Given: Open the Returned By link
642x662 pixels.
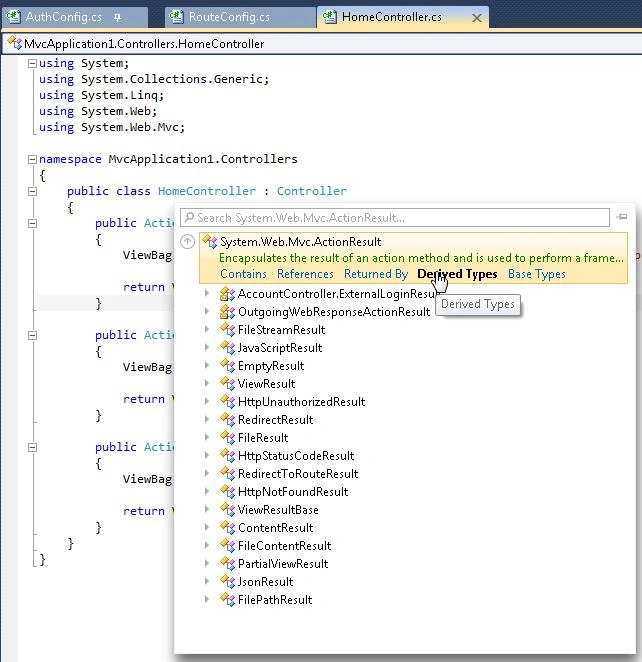Looking at the screenshot, I should click(376, 274).
